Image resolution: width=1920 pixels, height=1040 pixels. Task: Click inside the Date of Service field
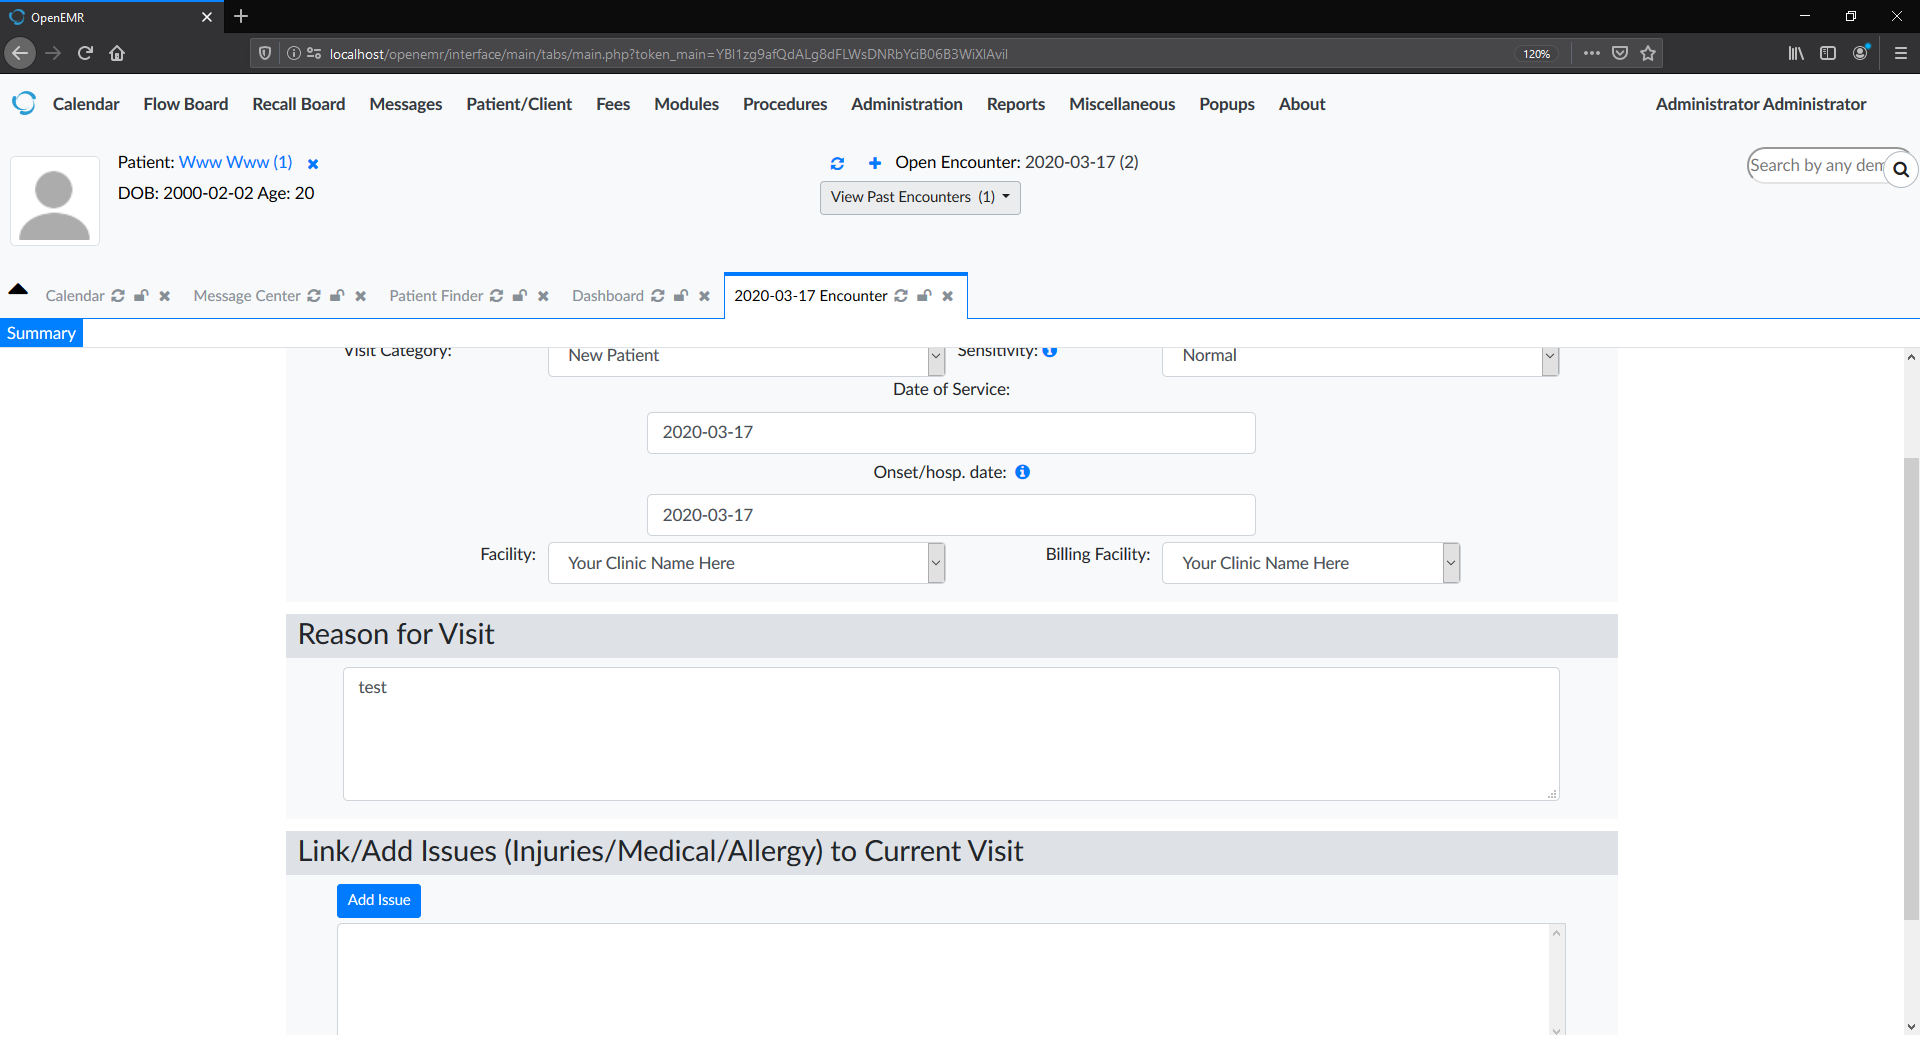tap(950, 432)
